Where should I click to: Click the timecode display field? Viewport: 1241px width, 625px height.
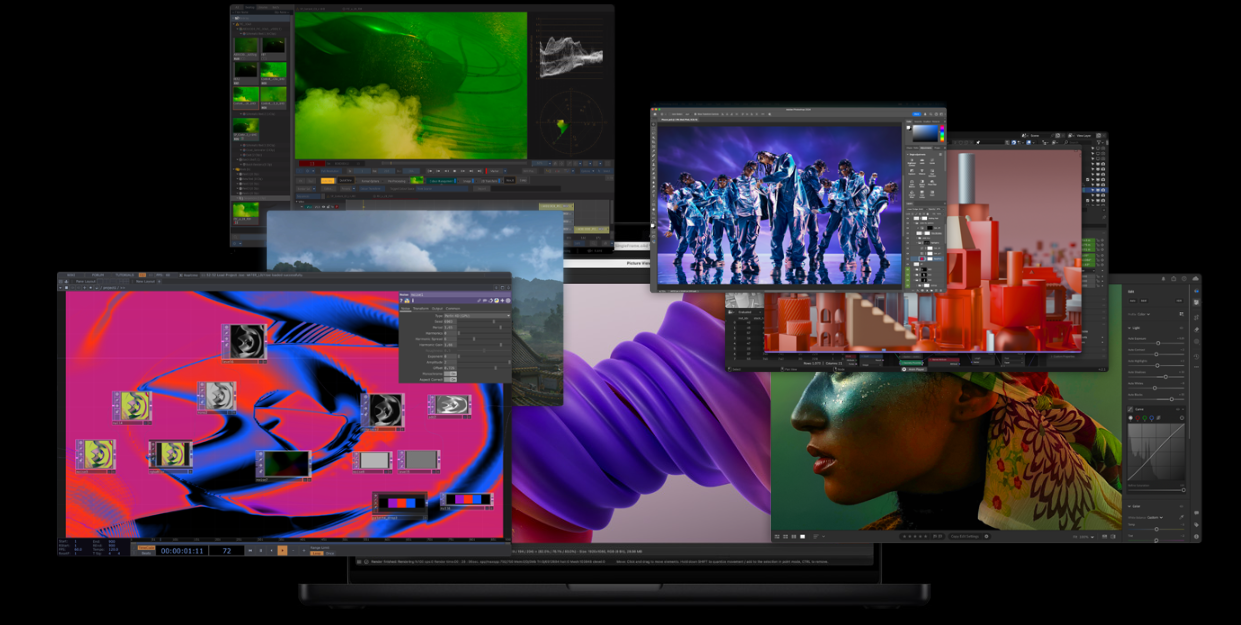pos(182,550)
